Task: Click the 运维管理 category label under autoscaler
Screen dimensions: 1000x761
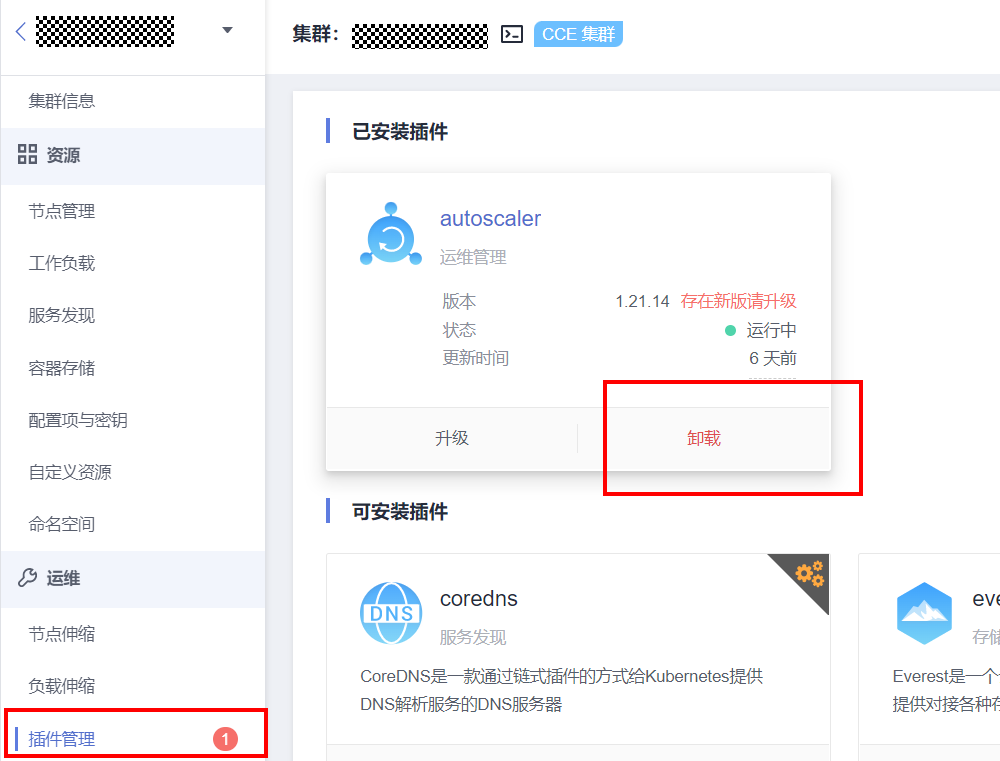Action: tap(473, 258)
